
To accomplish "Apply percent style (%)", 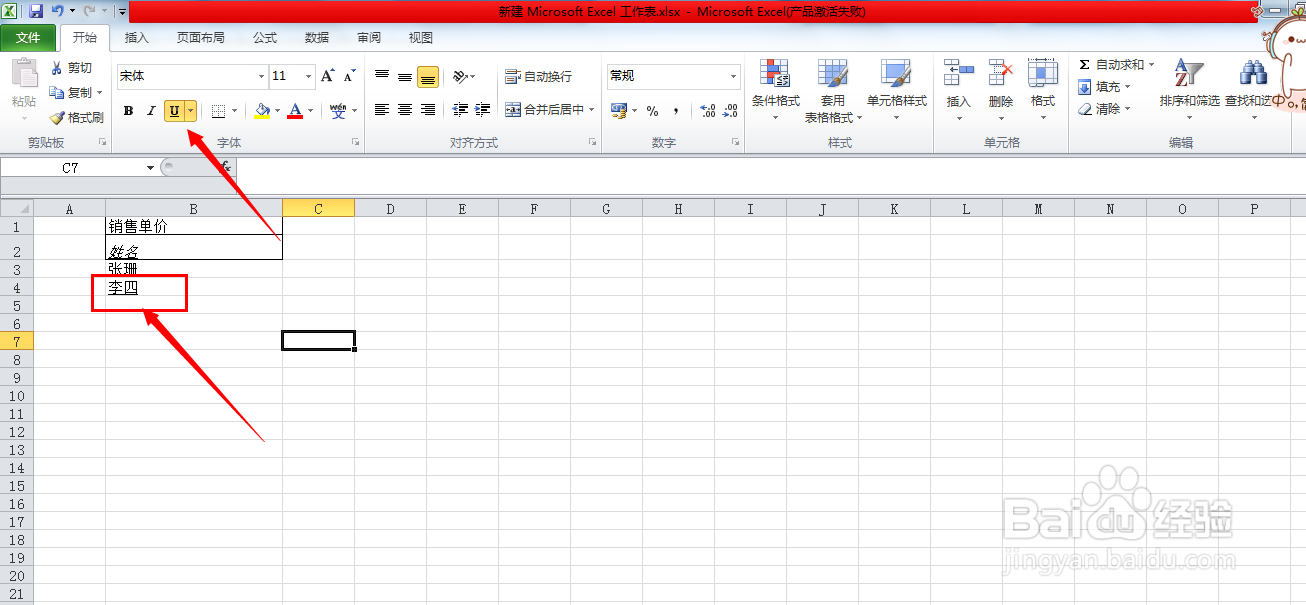I will [652, 110].
